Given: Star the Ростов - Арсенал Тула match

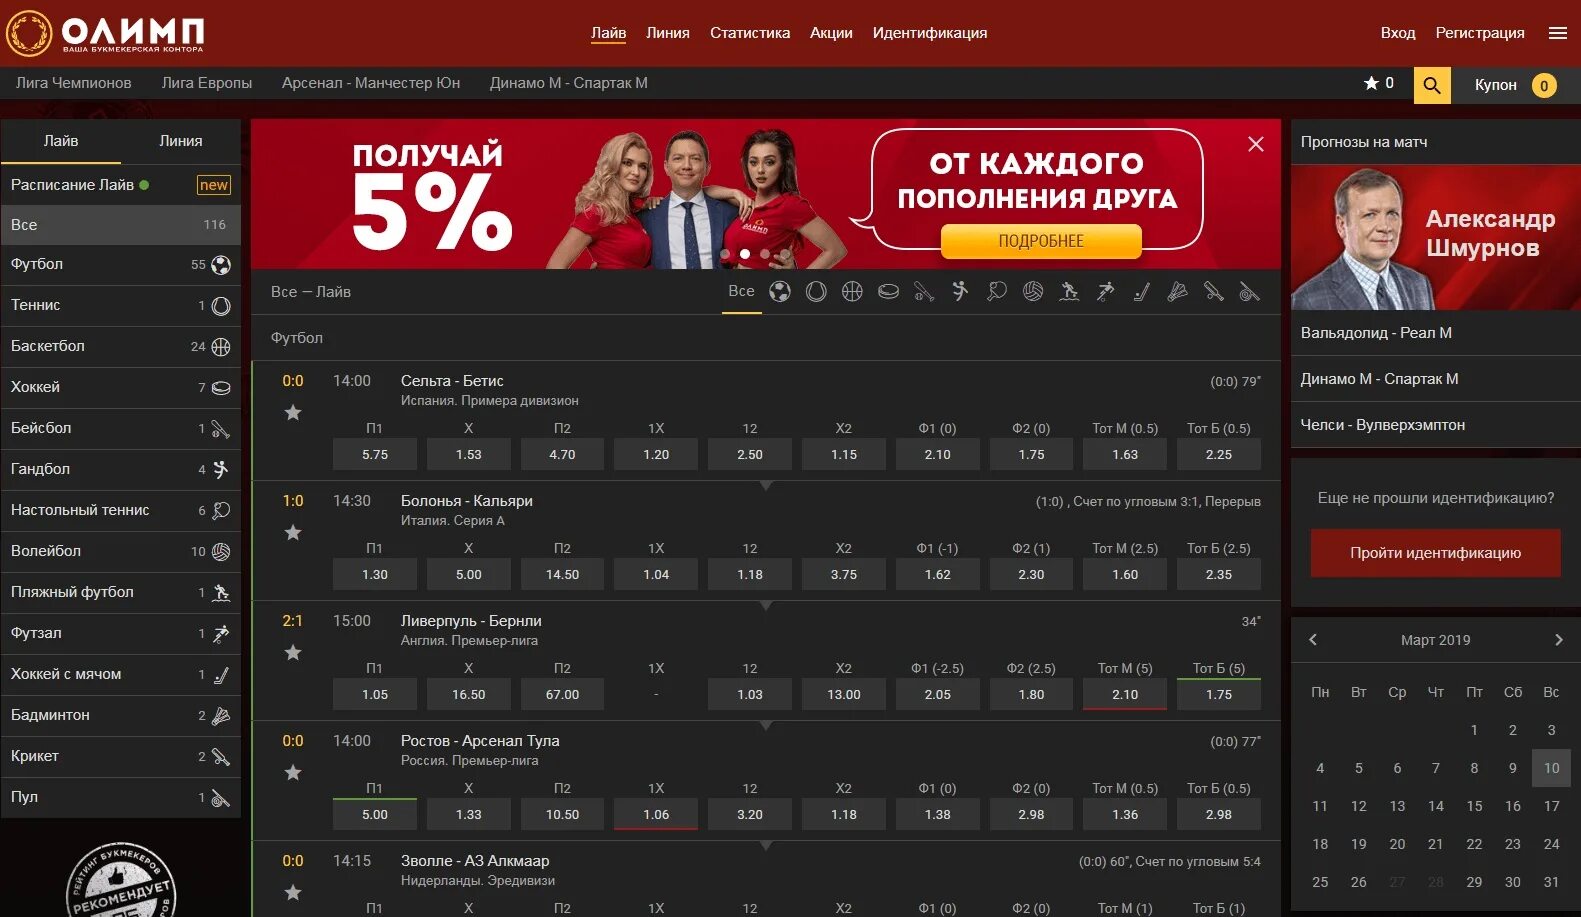Looking at the screenshot, I should tap(293, 772).
